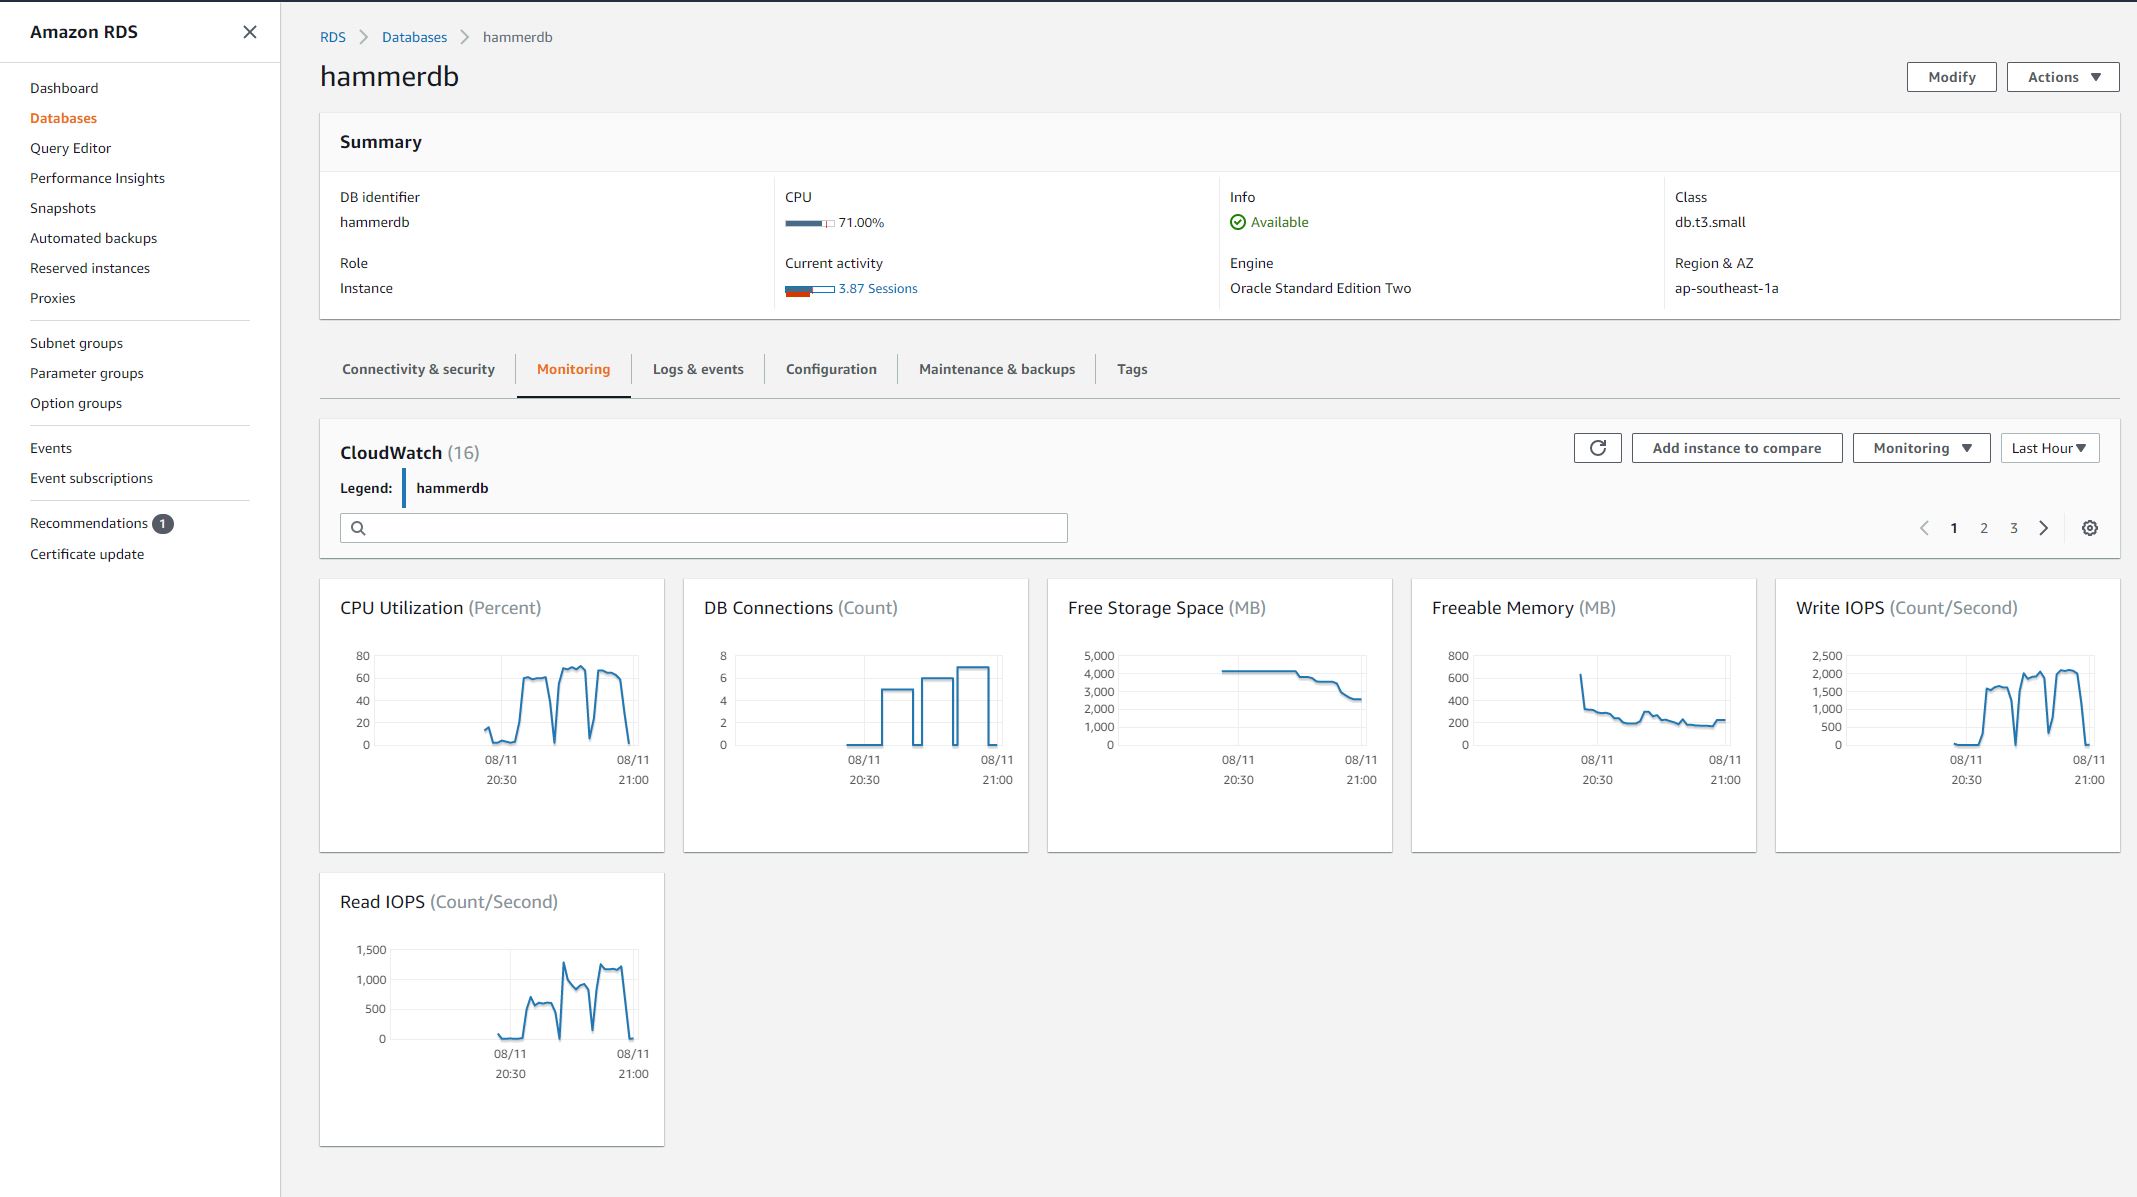Open CloudWatch settings gear icon
The width and height of the screenshot is (2137, 1197).
(x=2089, y=528)
